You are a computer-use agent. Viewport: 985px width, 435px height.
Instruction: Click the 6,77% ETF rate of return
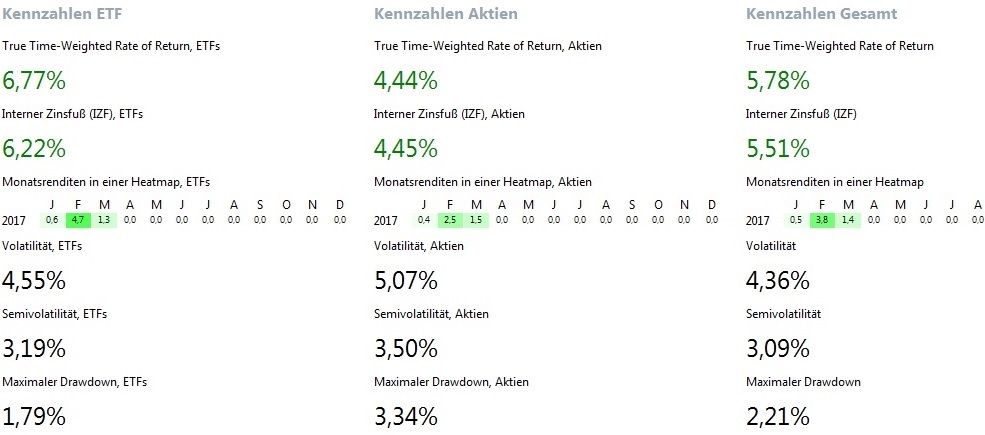(x=35, y=80)
